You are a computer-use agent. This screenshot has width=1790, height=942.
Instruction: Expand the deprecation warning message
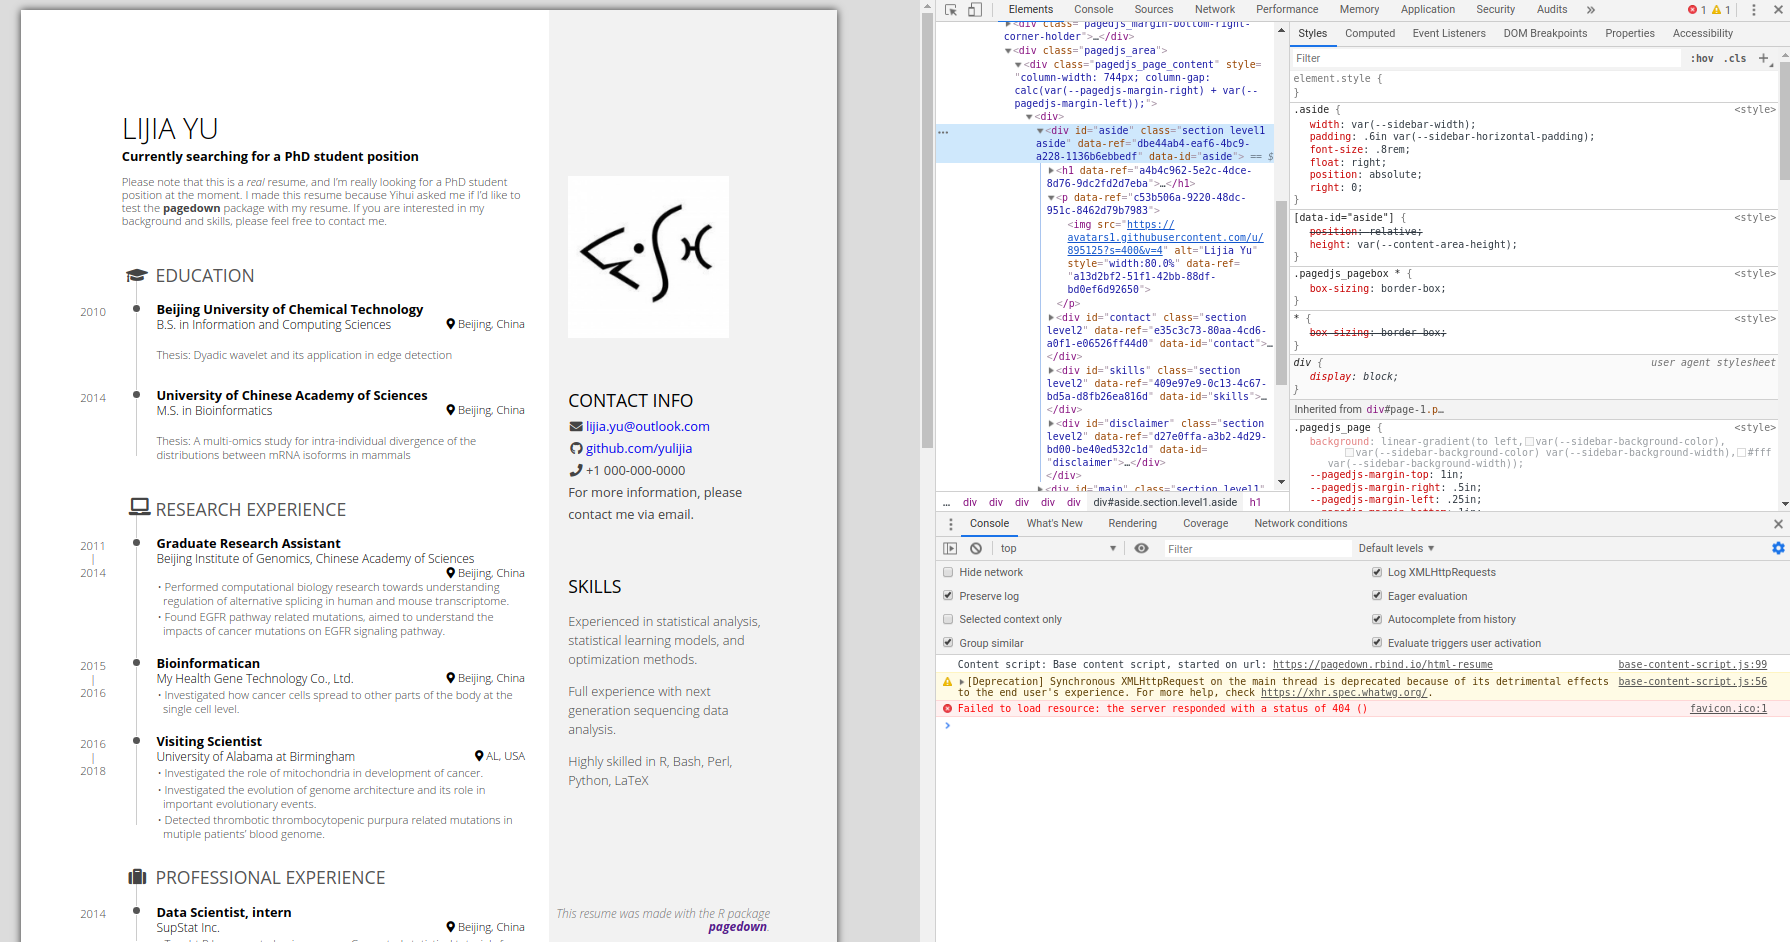pyautogui.click(x=962, y=682)
